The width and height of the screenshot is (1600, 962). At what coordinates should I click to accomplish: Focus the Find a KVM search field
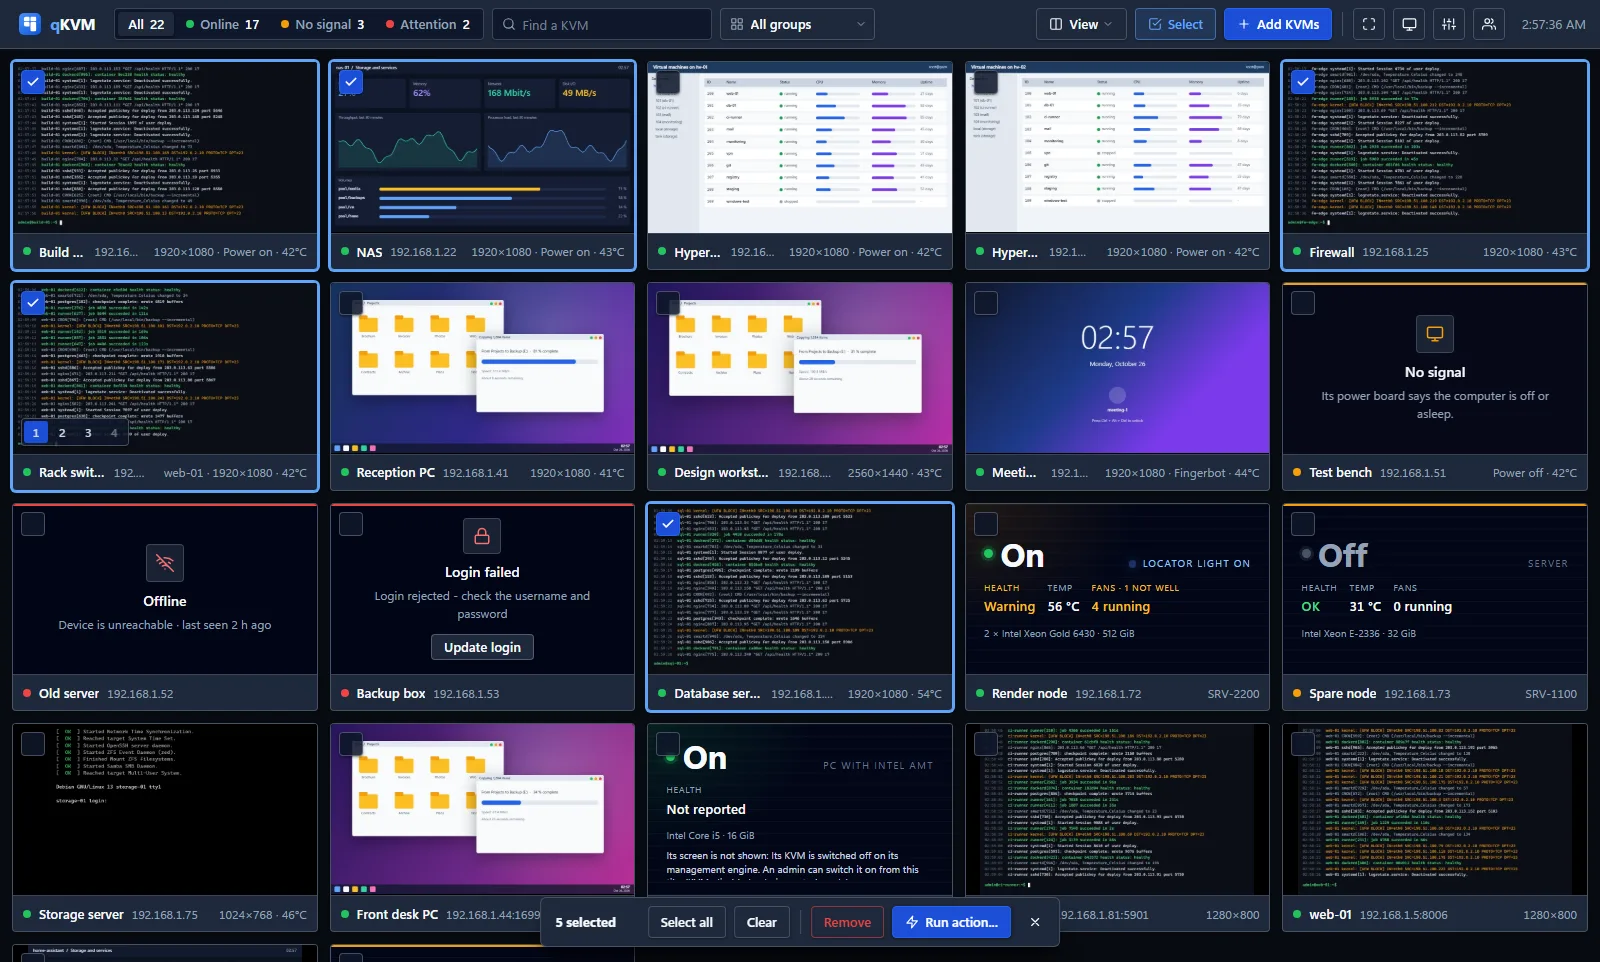[602, 24]
